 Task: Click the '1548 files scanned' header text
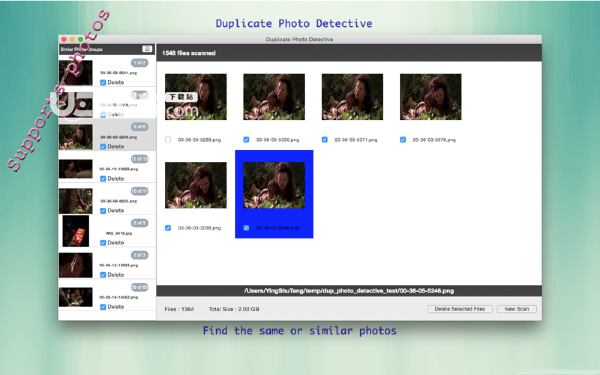(x=189, y=53)
